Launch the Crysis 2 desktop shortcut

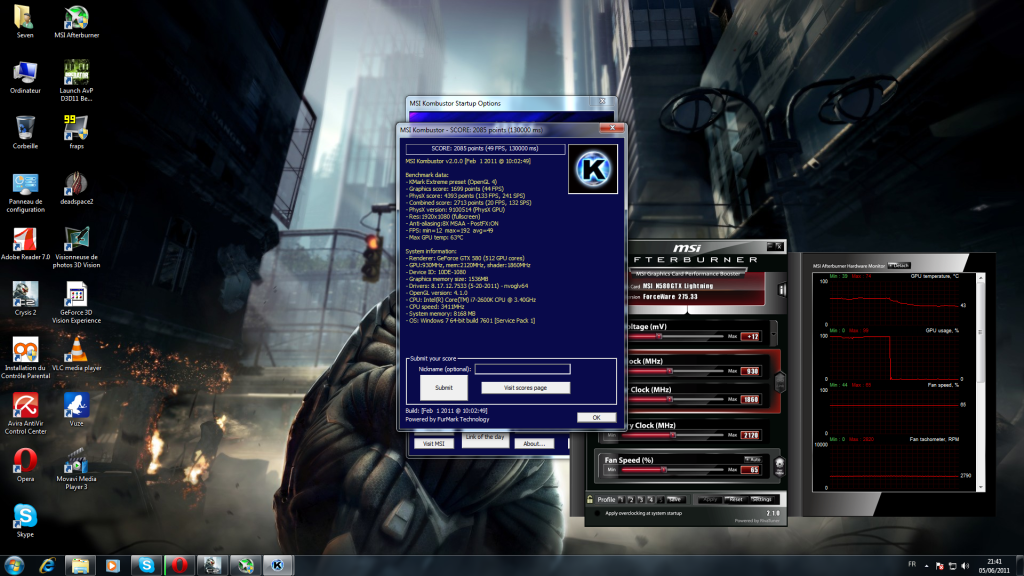(25, 299)
